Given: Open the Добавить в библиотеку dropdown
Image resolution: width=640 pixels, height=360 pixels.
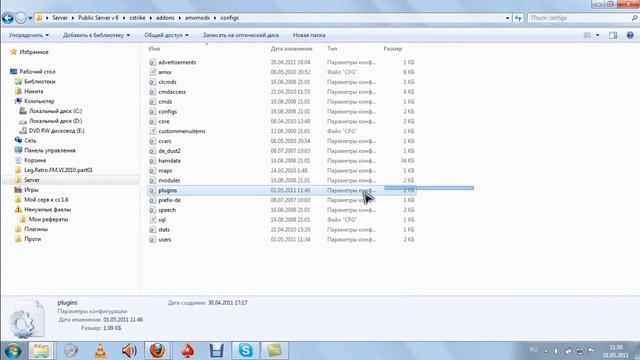Looking at the screenshot, I should click(x=96, y=36).
